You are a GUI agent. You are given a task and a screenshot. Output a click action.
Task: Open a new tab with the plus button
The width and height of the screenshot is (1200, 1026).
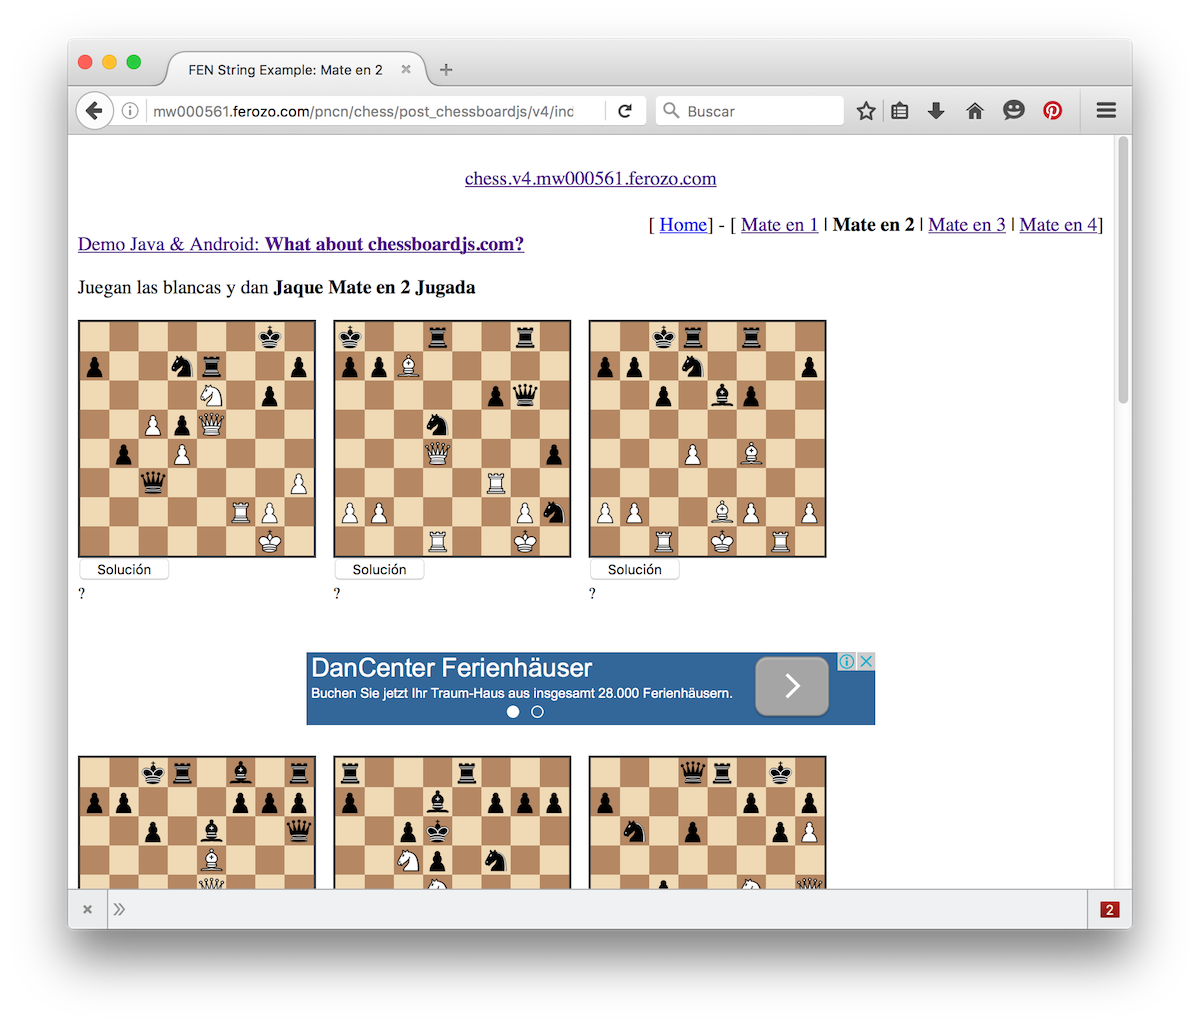(445, 69)
